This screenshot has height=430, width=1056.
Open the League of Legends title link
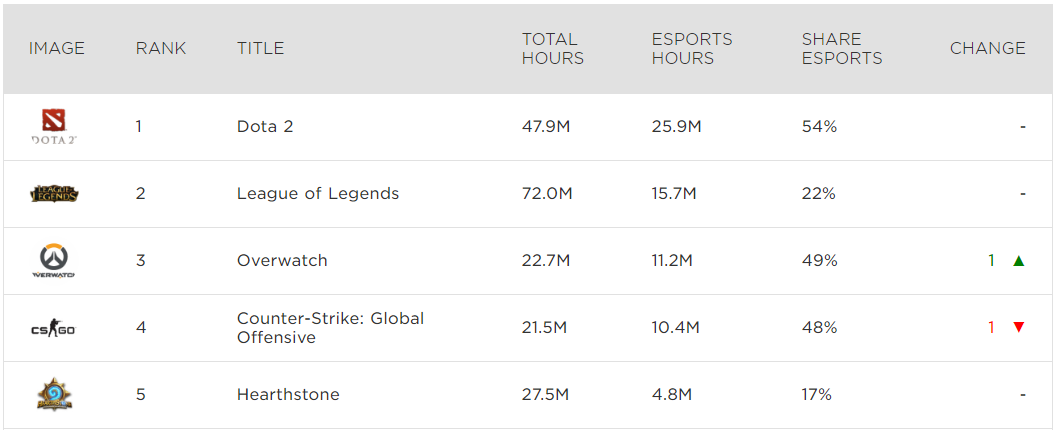click(317, 194)
